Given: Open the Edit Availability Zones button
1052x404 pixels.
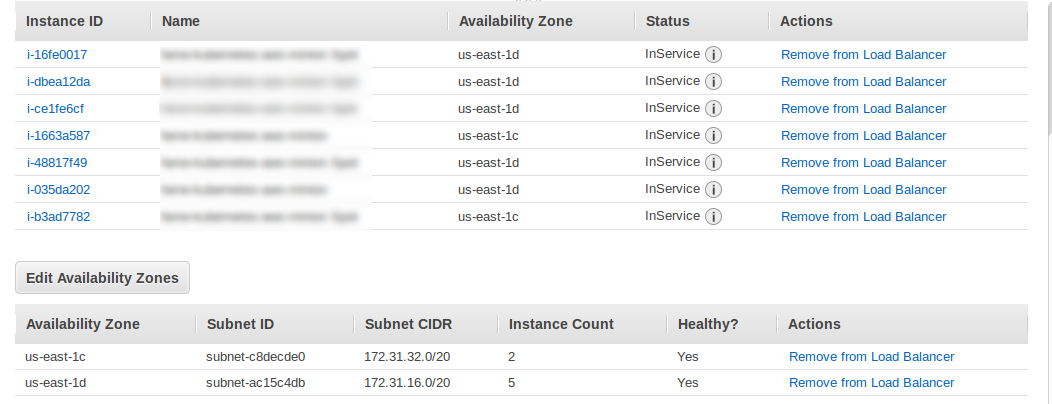Looking at the screenshot, I should pos(103,278).
